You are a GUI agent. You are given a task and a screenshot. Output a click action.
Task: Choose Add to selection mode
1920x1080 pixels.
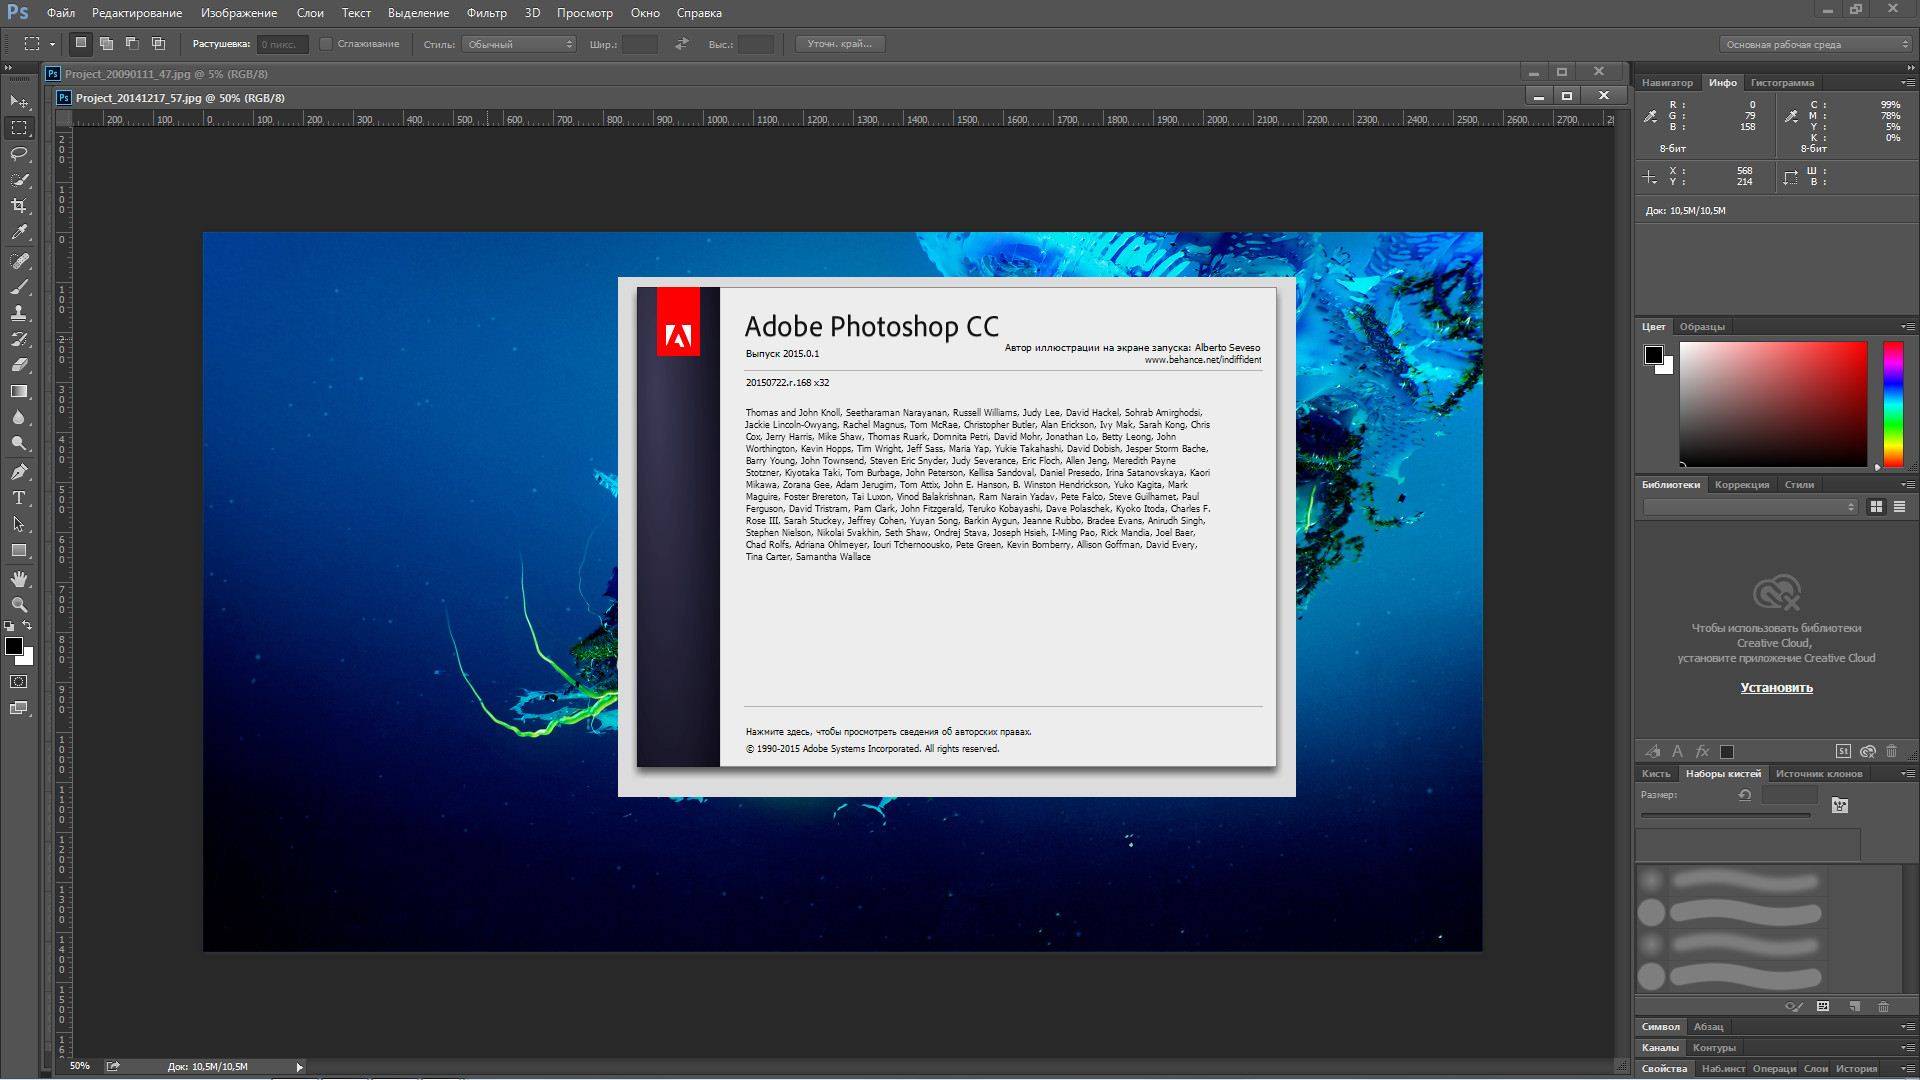106,43
